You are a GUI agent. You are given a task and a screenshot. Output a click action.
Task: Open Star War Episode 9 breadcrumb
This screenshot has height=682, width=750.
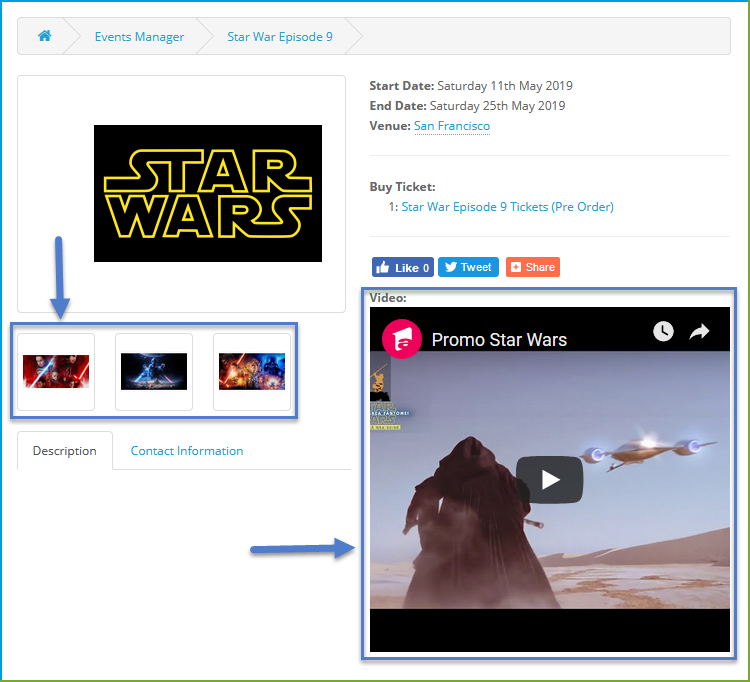pyautogui.click(x=280, y=37)
